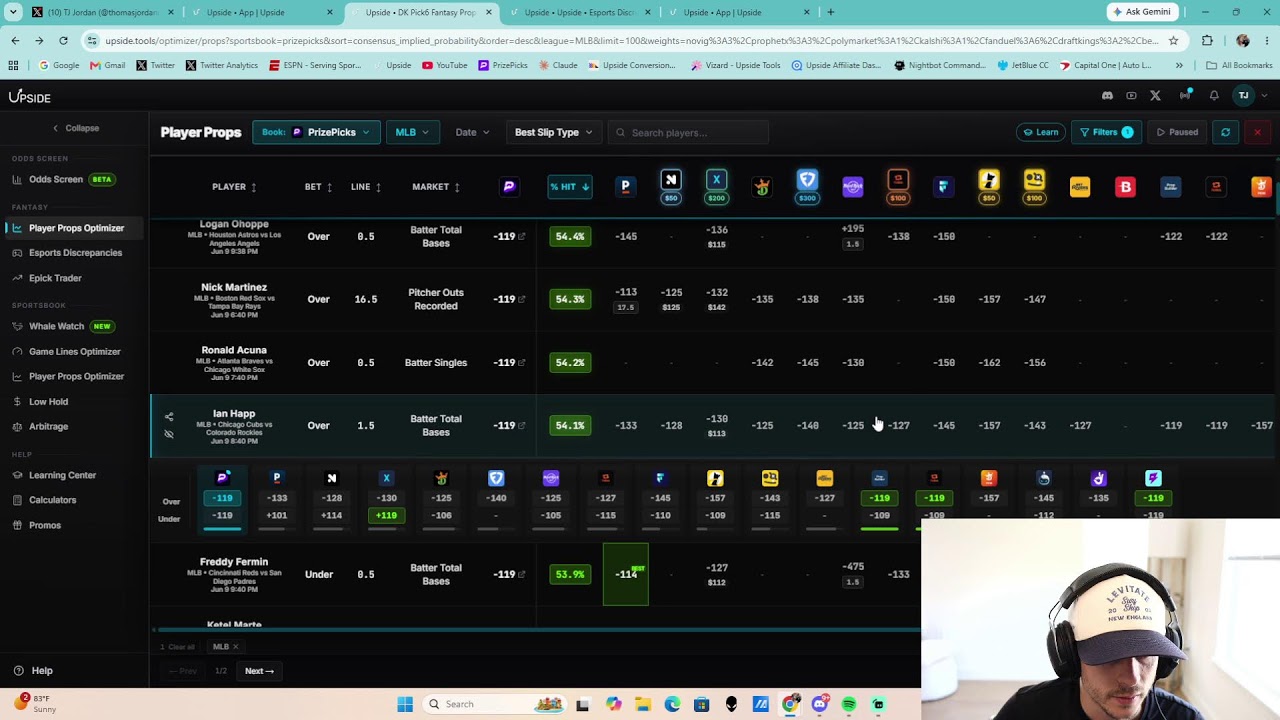1280x720 pixels.
Task: Sort by the BET column
Action: (318, 187)
